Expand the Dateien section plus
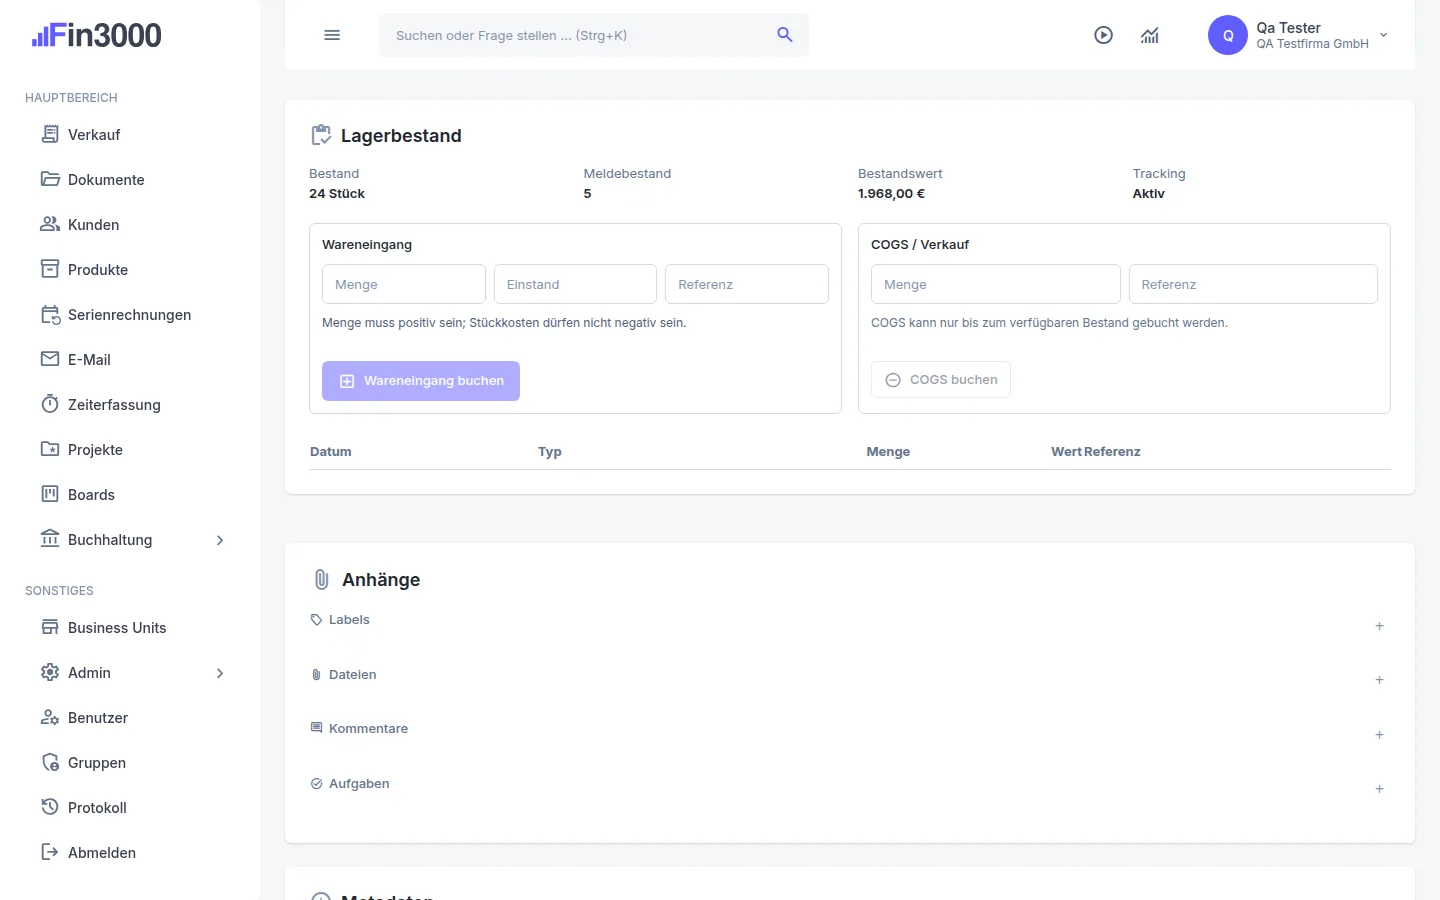The height and width of the screenshot is (900, 1440). (1379, 680)
